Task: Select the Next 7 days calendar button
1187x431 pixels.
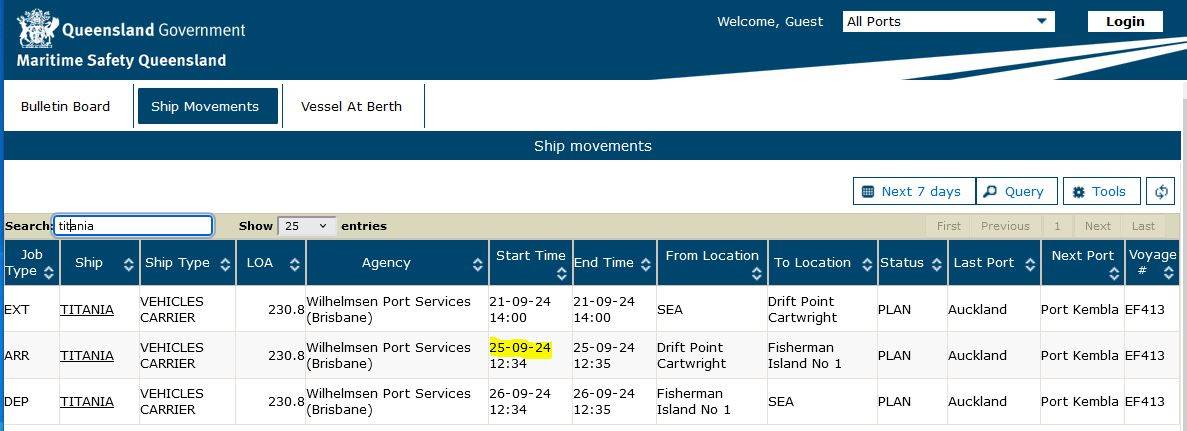Action: pos(914,192)
